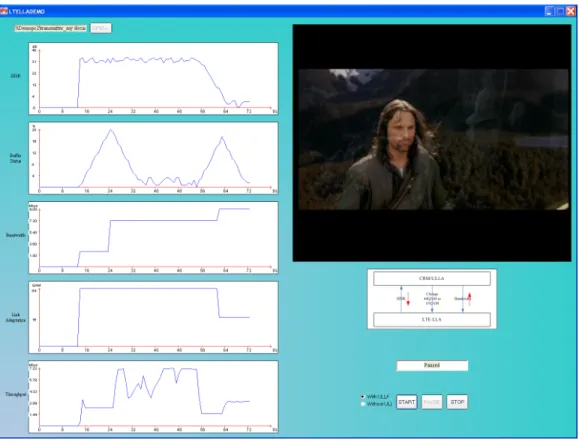Click the Bandwidth step graph panel
582x443 pixels.
153,238
